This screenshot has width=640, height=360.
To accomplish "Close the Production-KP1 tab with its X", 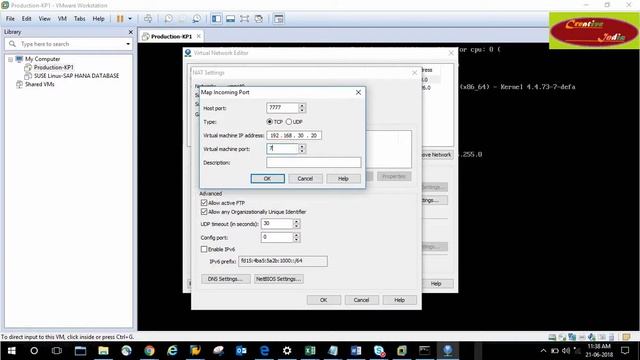I will coord(199,36).
